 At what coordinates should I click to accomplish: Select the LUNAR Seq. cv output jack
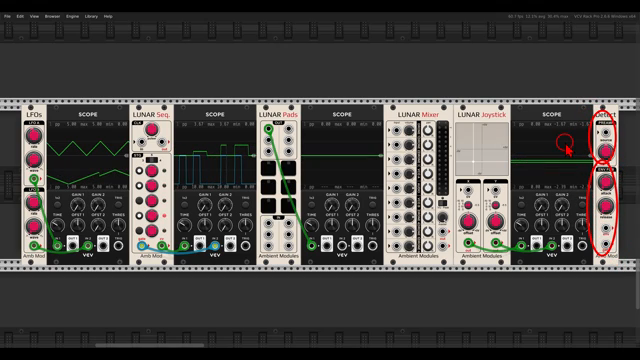click(x=162, y=246)
